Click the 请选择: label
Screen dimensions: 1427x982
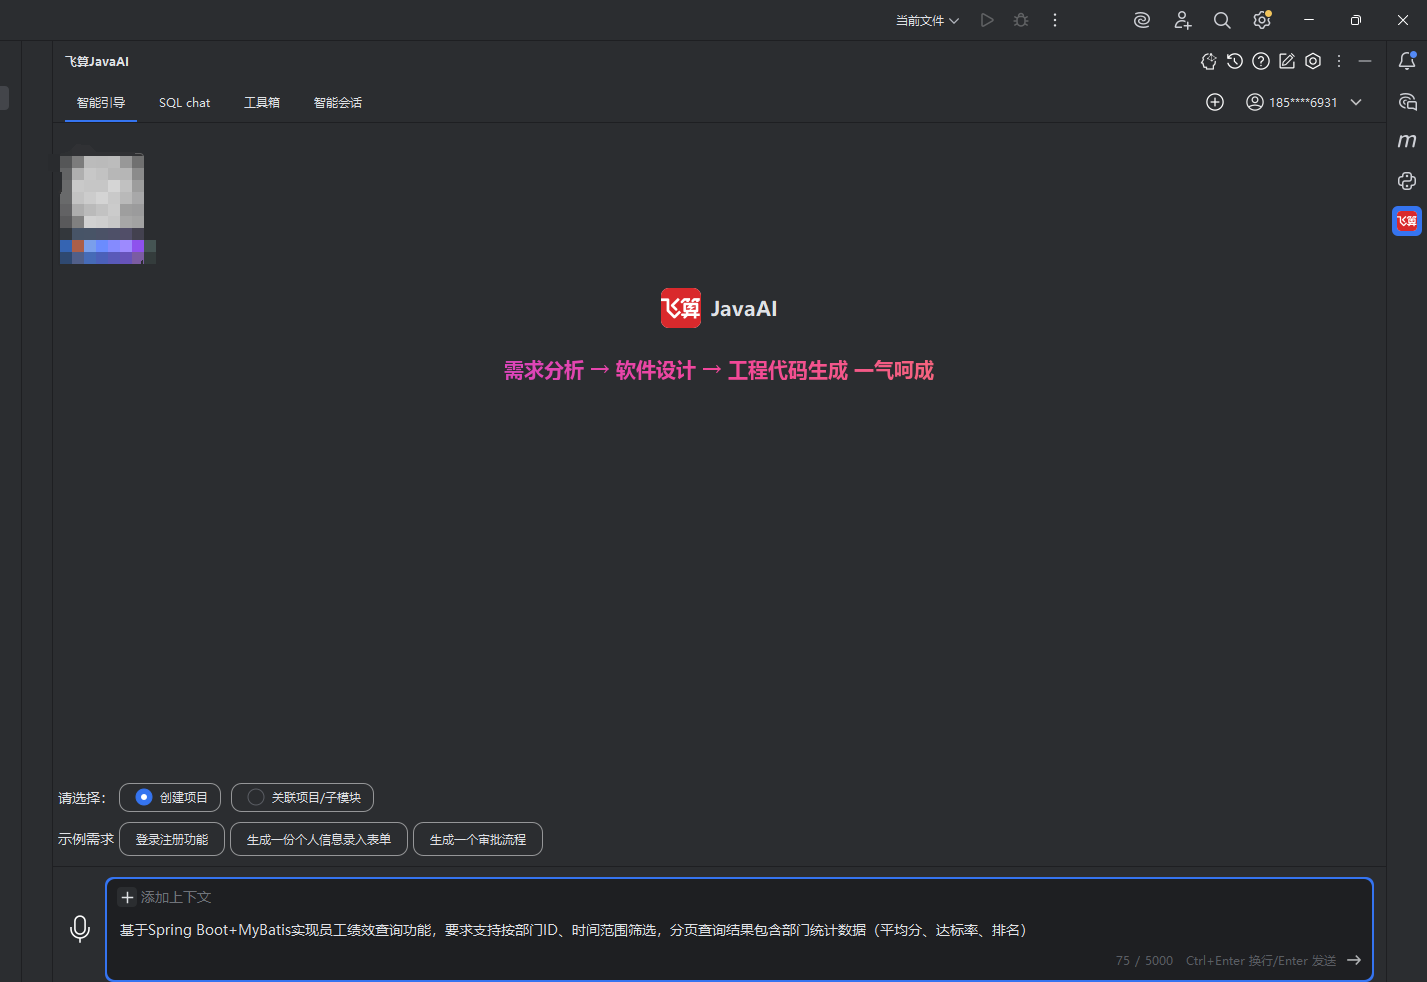click(82, 798)
